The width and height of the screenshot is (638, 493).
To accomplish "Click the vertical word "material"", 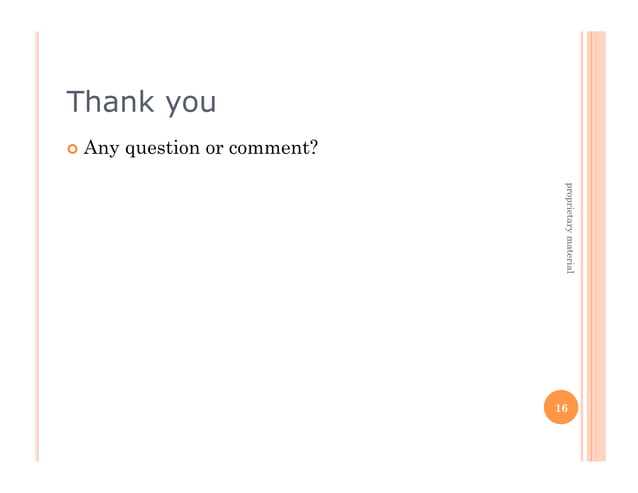I will click(x=570, y=255).
